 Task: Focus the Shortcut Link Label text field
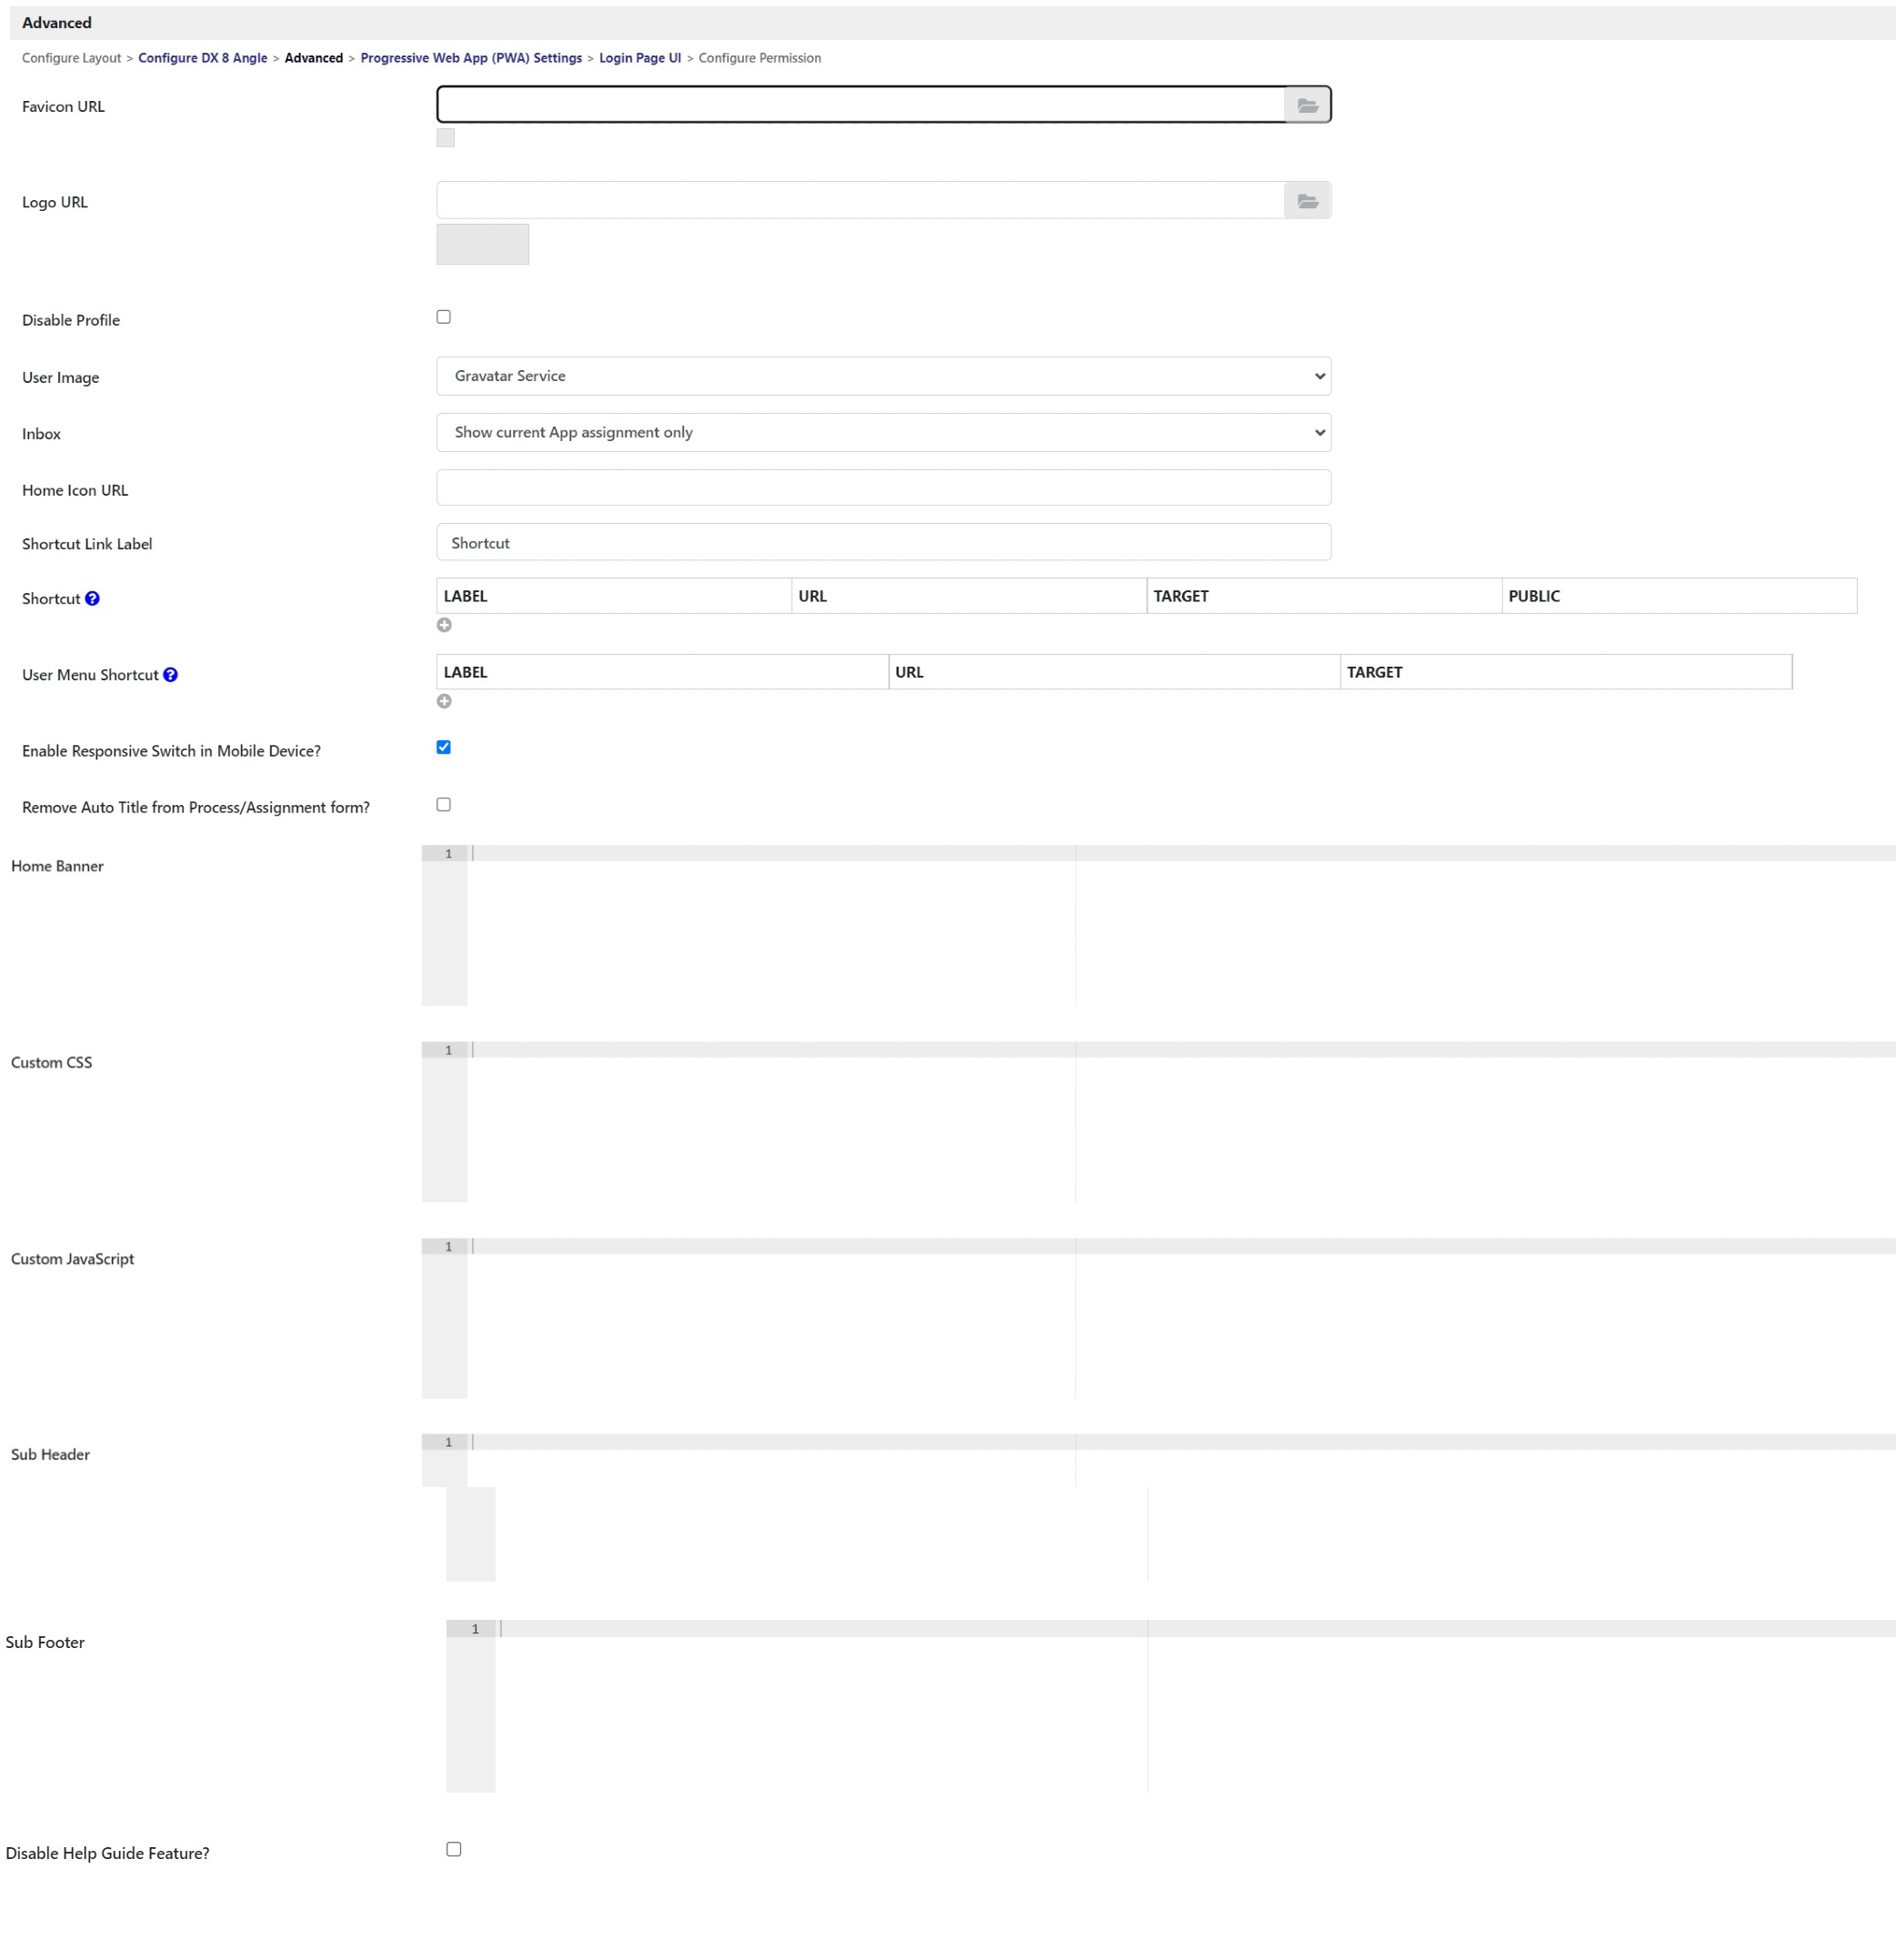point(883,542)
